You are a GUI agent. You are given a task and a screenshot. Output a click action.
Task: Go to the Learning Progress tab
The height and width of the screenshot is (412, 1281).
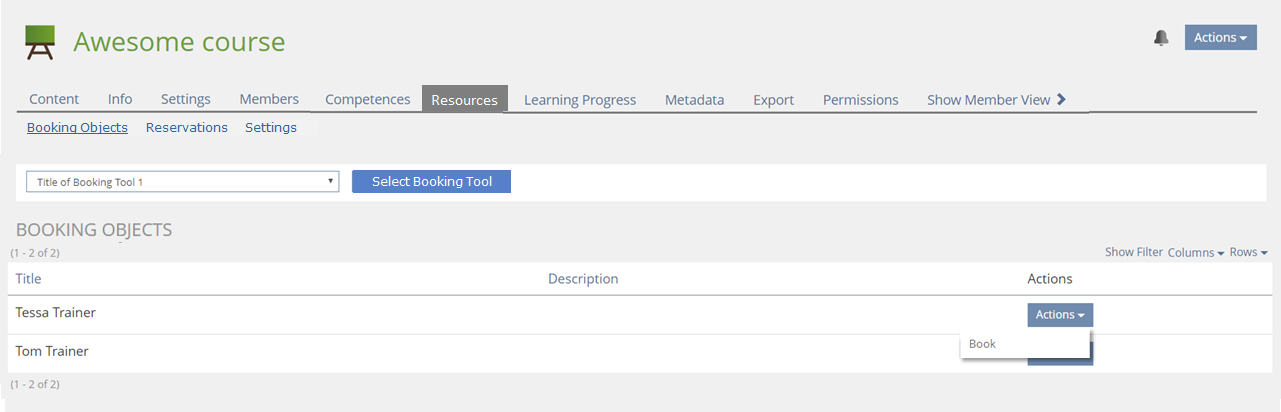580,100
